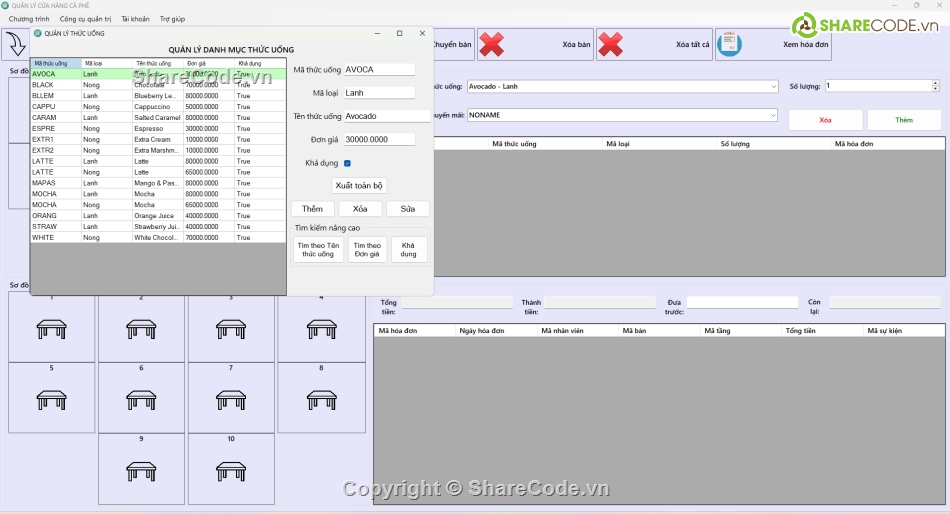The image size is (950, 514).
Task: Click the red X icon for Xóa bàn
Action: [x=491, y=44]
